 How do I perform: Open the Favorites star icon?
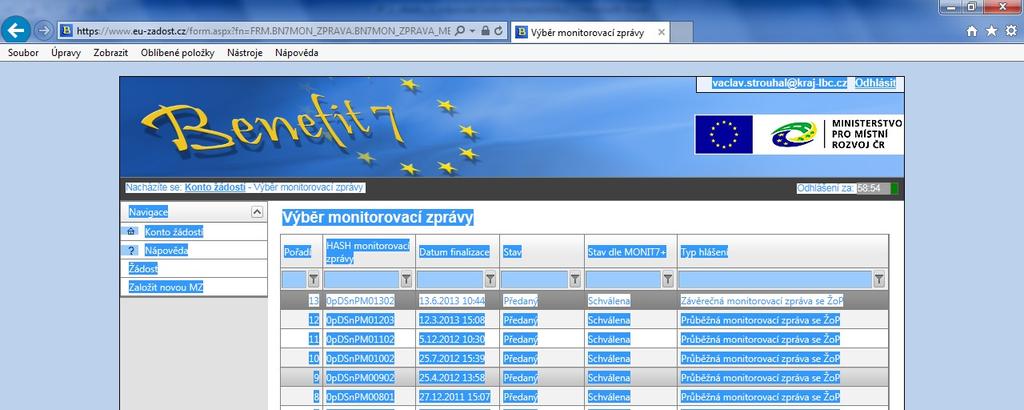(991, 31)
